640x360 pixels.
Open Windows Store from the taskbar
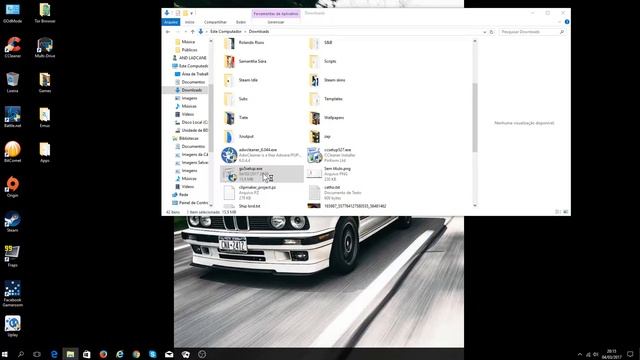pyautogui.click(x=87, y=354)
